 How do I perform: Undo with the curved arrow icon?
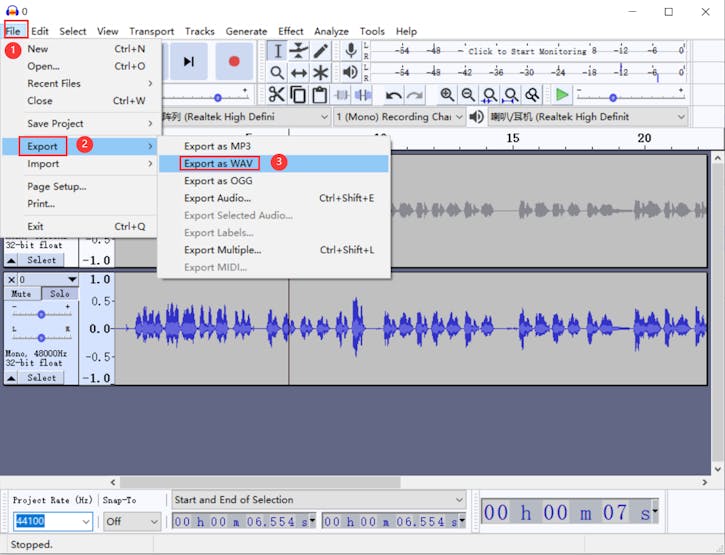click(393, 95)
